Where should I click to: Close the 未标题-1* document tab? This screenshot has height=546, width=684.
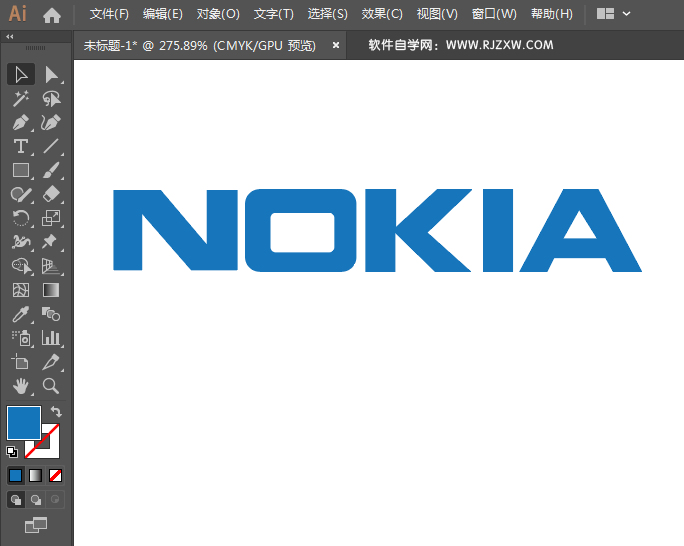tap(336, 45)
